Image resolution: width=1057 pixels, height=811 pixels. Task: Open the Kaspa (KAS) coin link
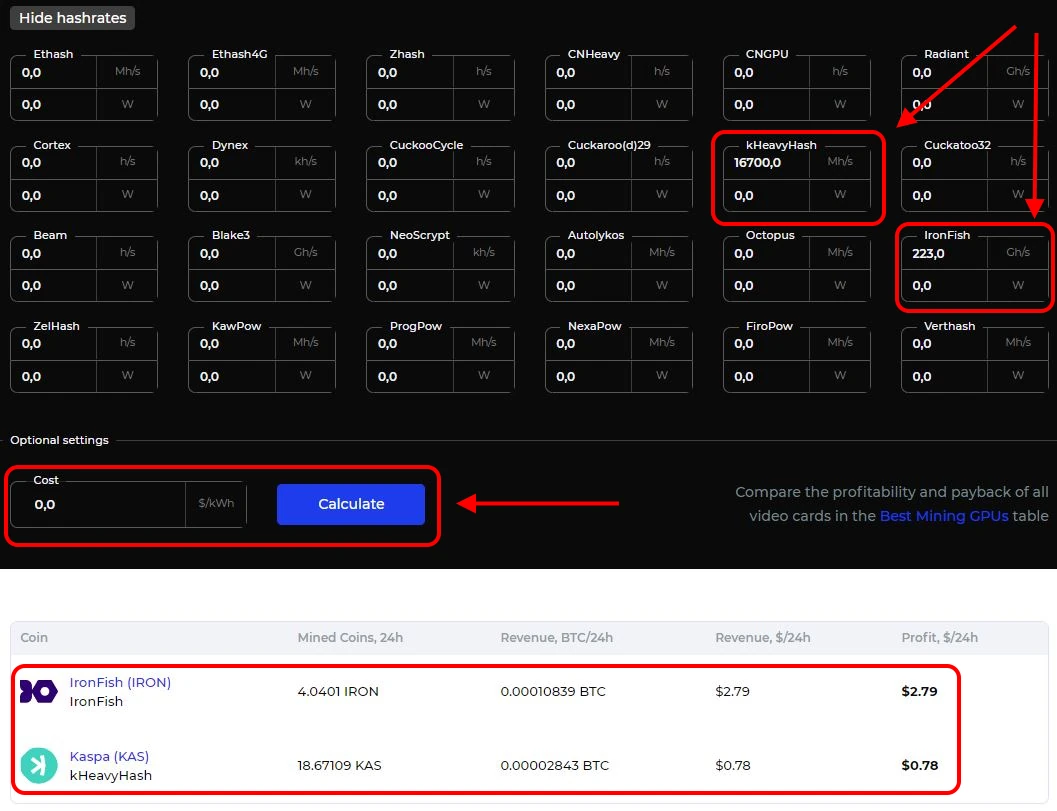(109, 756)
